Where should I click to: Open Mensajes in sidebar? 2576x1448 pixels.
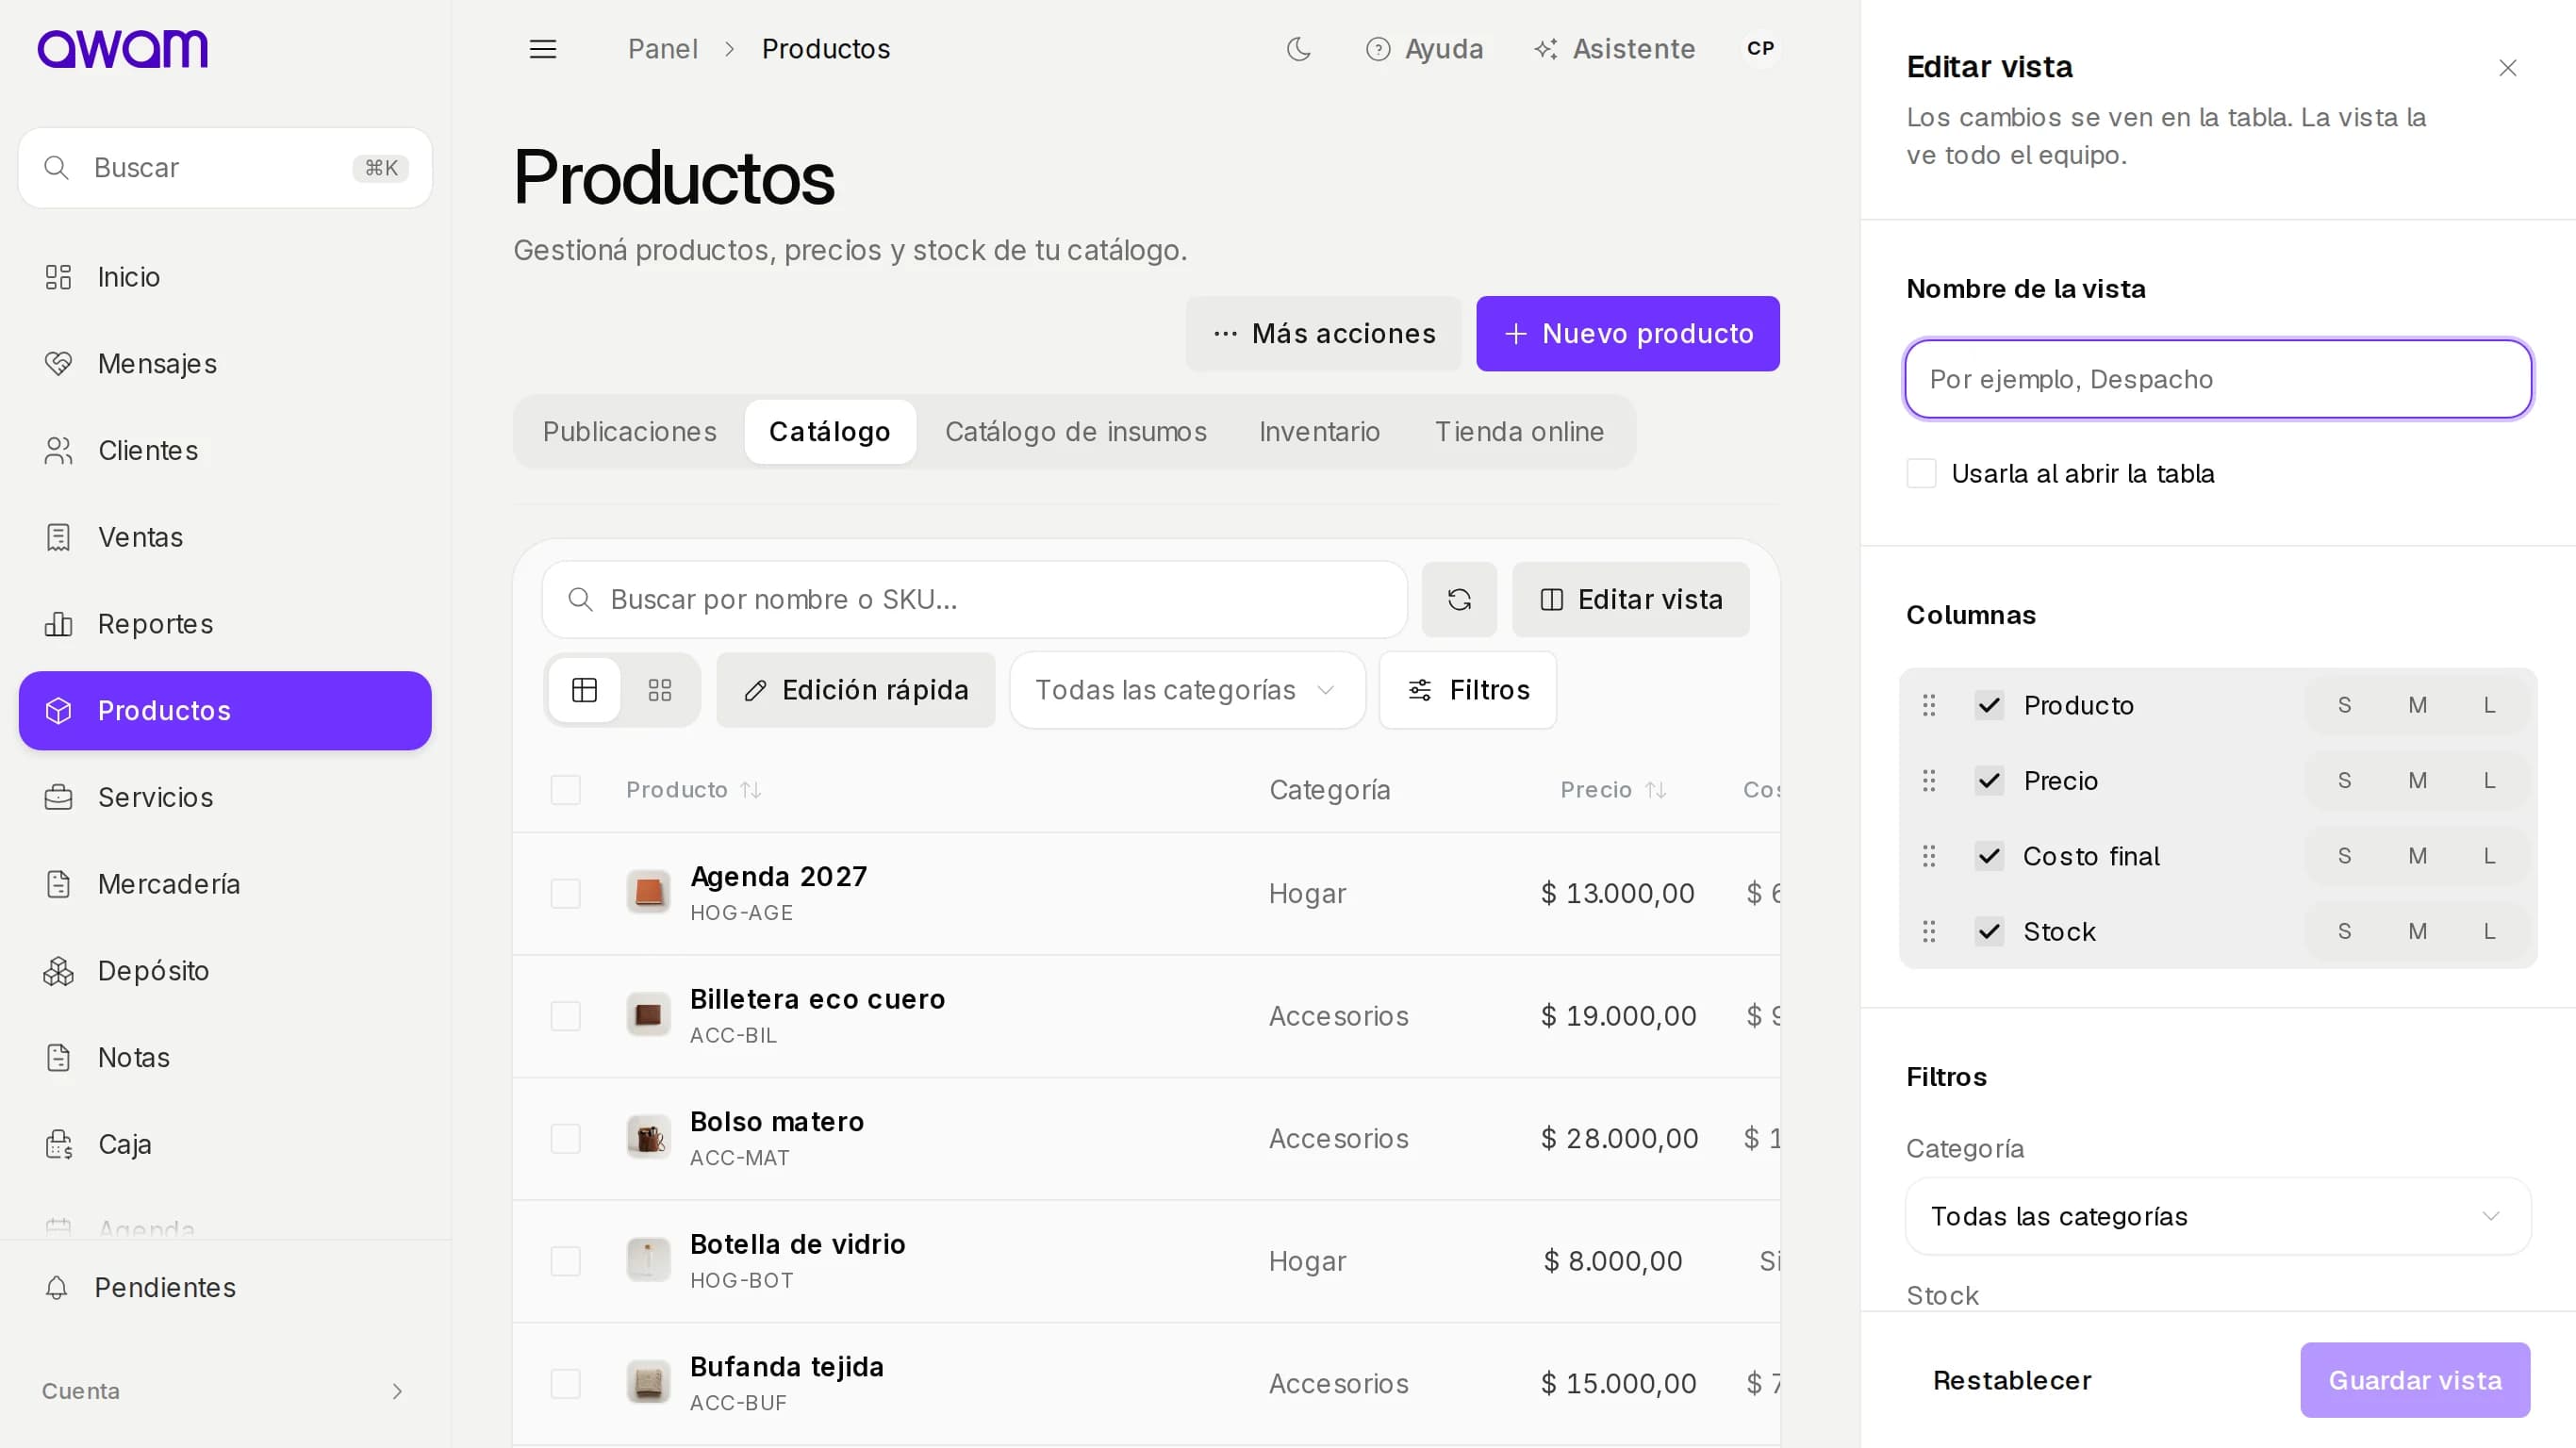225,364
